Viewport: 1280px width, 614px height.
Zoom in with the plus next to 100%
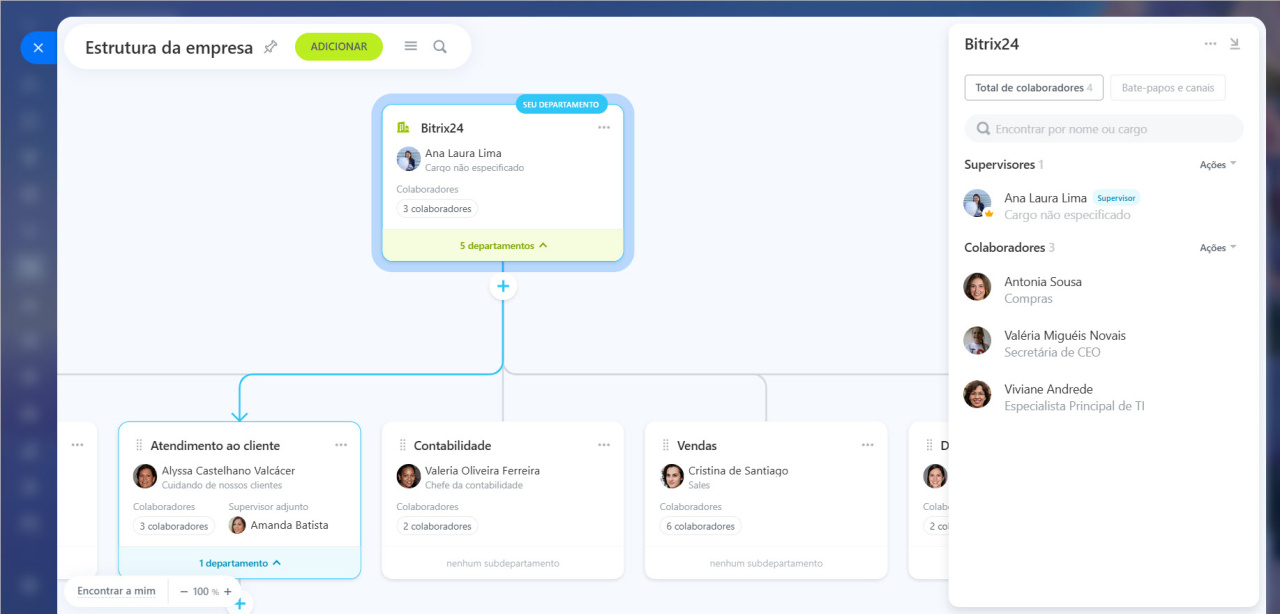[228, 591]
